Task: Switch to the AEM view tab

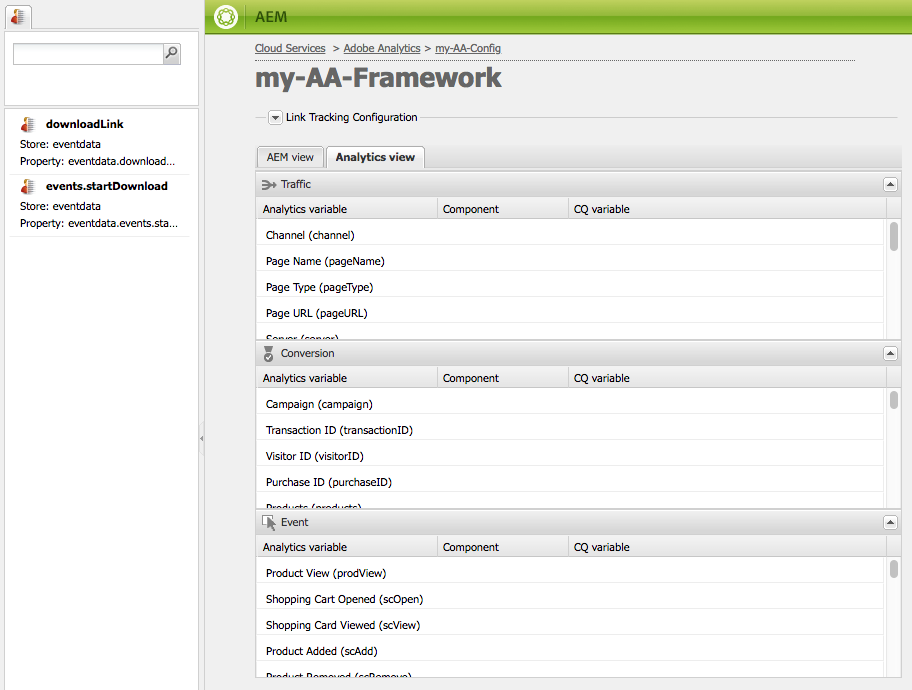Action: tap(290, 157)
